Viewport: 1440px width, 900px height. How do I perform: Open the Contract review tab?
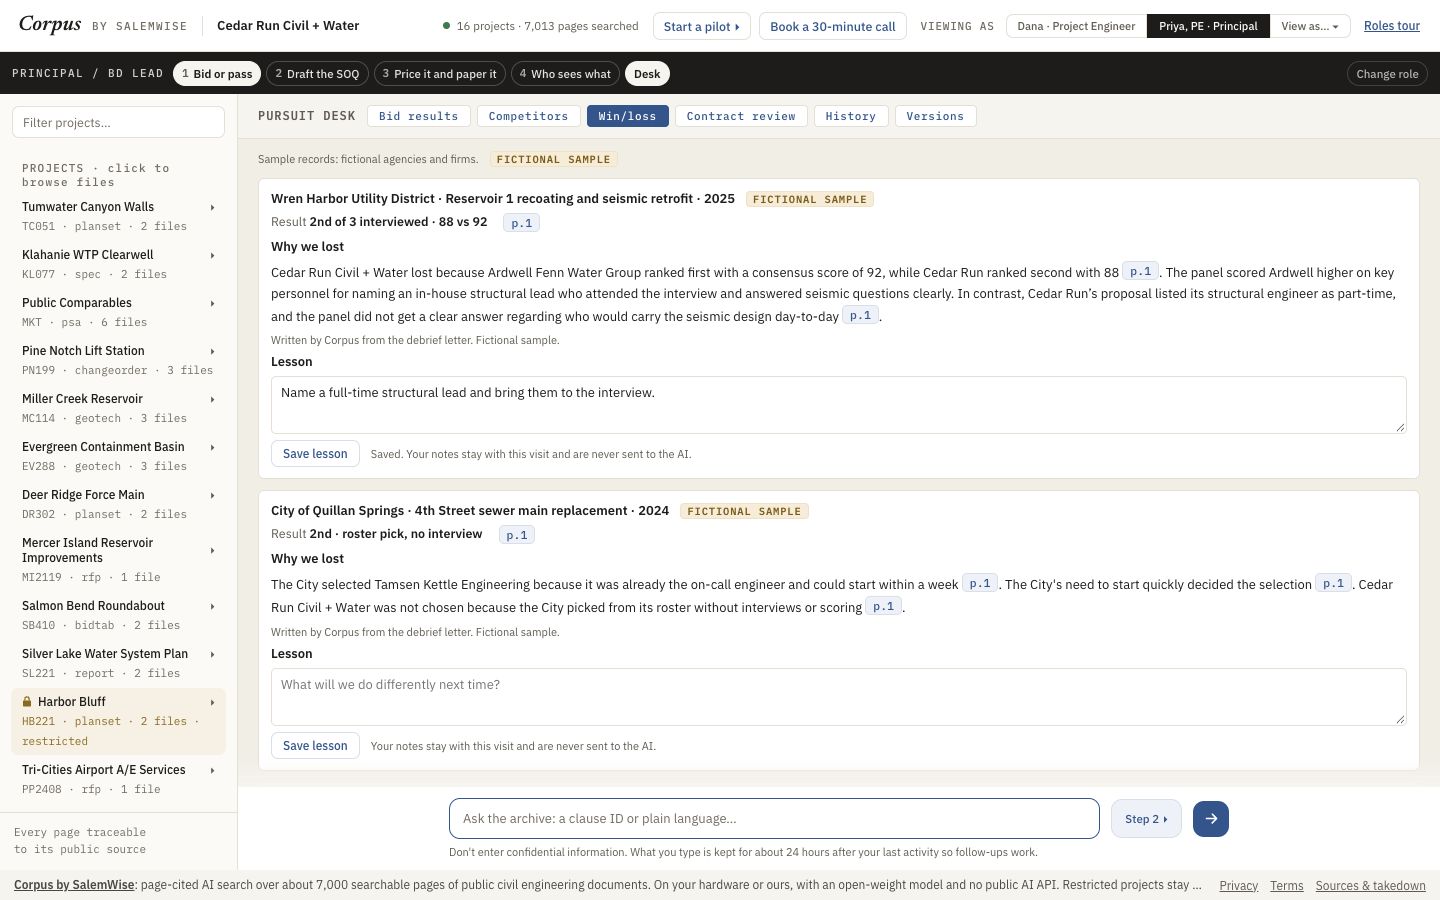pyautogui.click(x=741, y=116)
